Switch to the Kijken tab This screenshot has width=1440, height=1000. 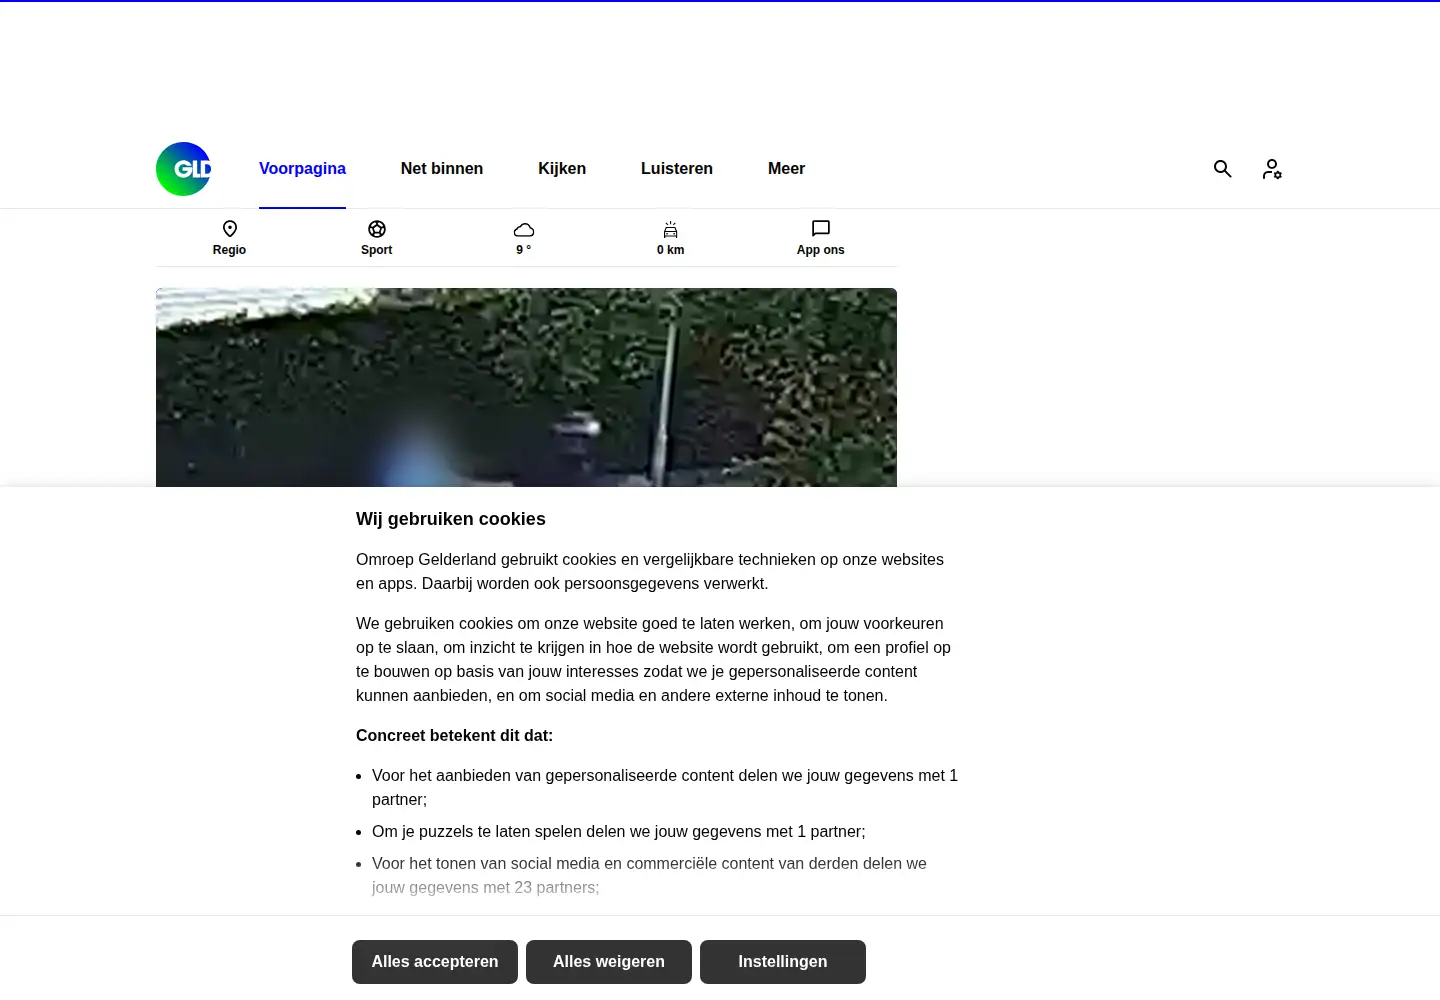click(x=562, y=169)
